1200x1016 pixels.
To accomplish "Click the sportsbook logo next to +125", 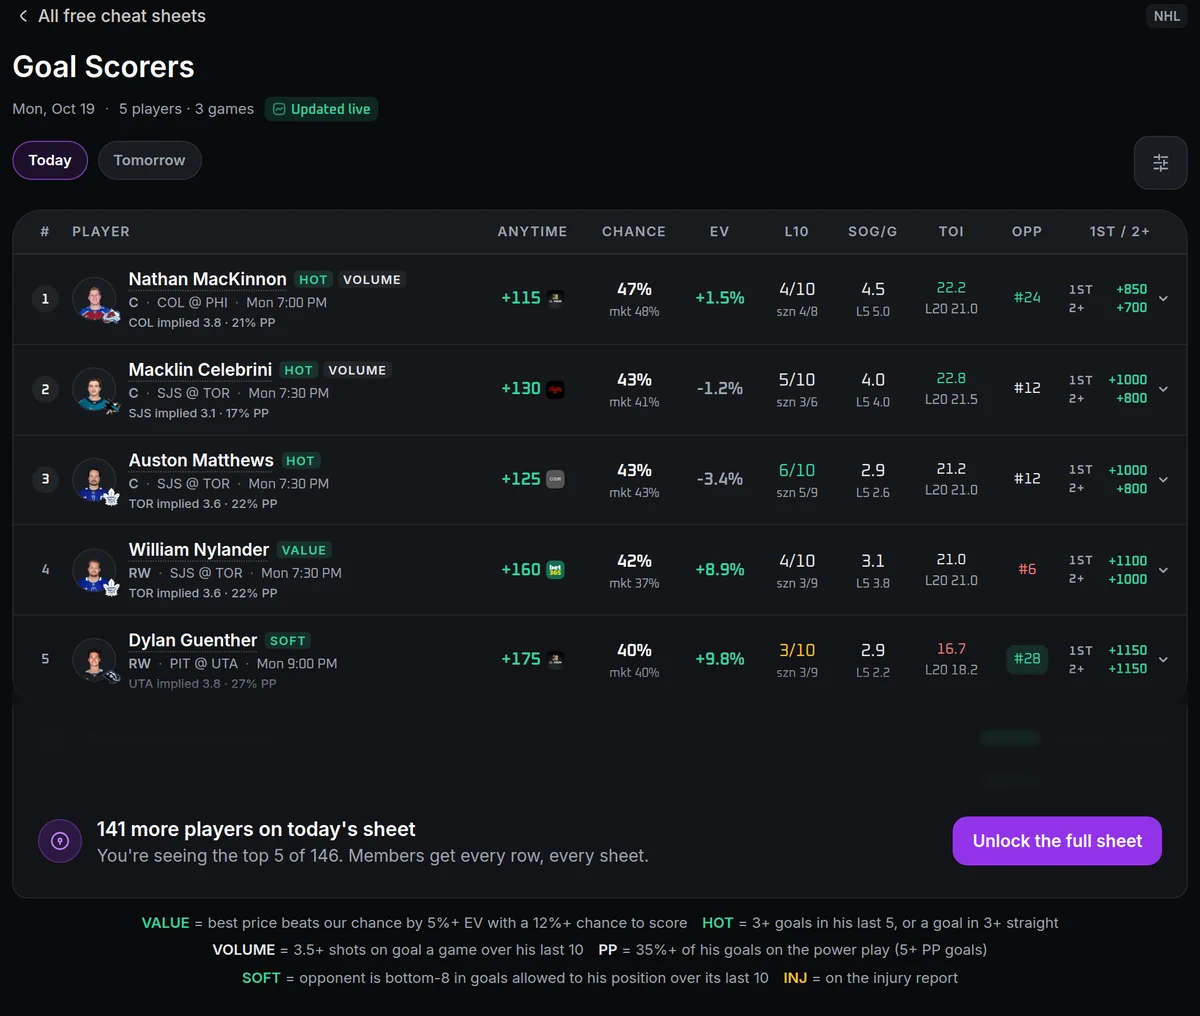I will (555, 479).
